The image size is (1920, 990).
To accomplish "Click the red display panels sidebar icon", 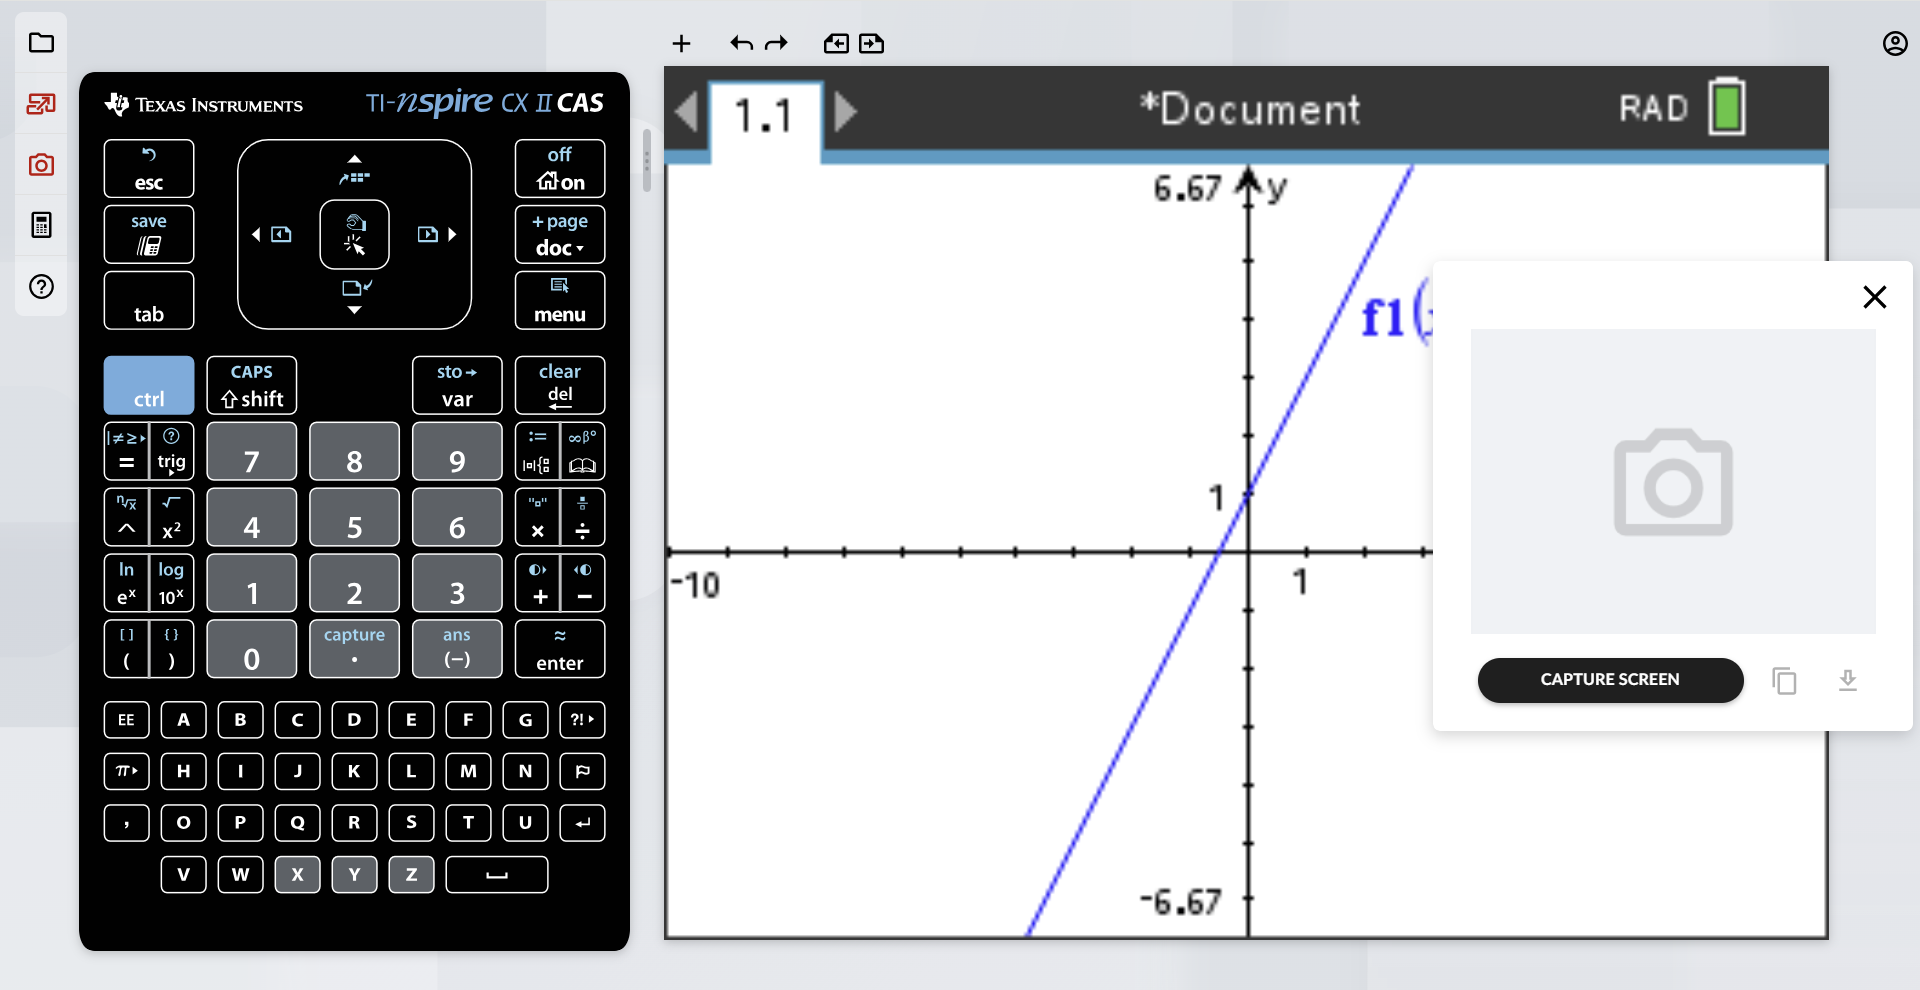I will click(41, 104).
